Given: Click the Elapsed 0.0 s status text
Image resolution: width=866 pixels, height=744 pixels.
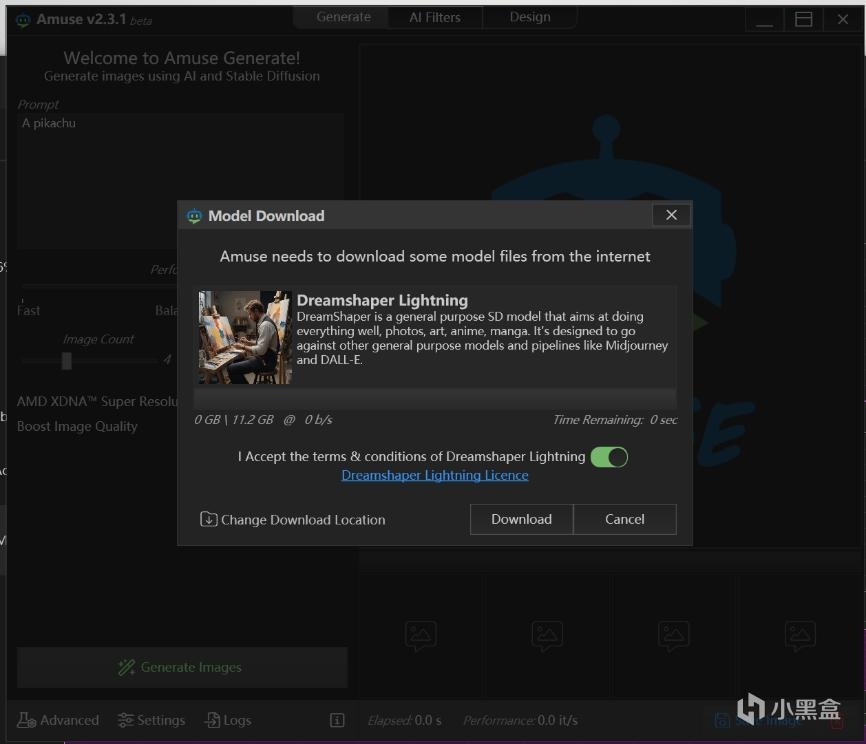Looking at the screenshot, I should pos(404,720).
